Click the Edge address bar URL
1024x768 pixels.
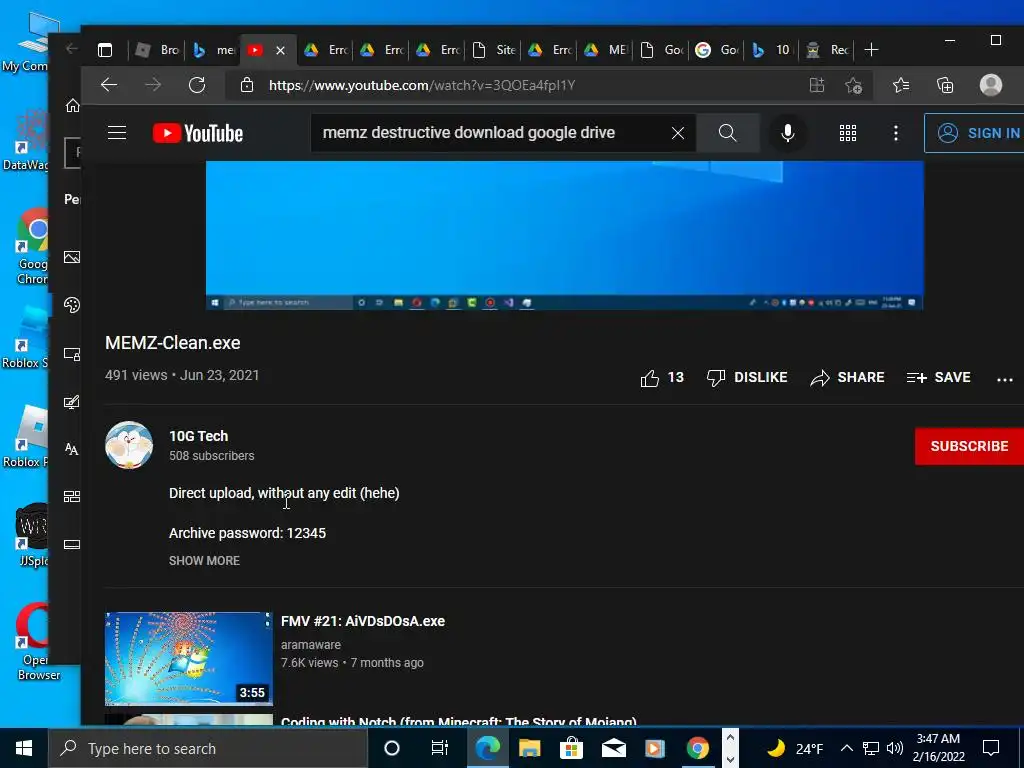[x=422, y=85]
